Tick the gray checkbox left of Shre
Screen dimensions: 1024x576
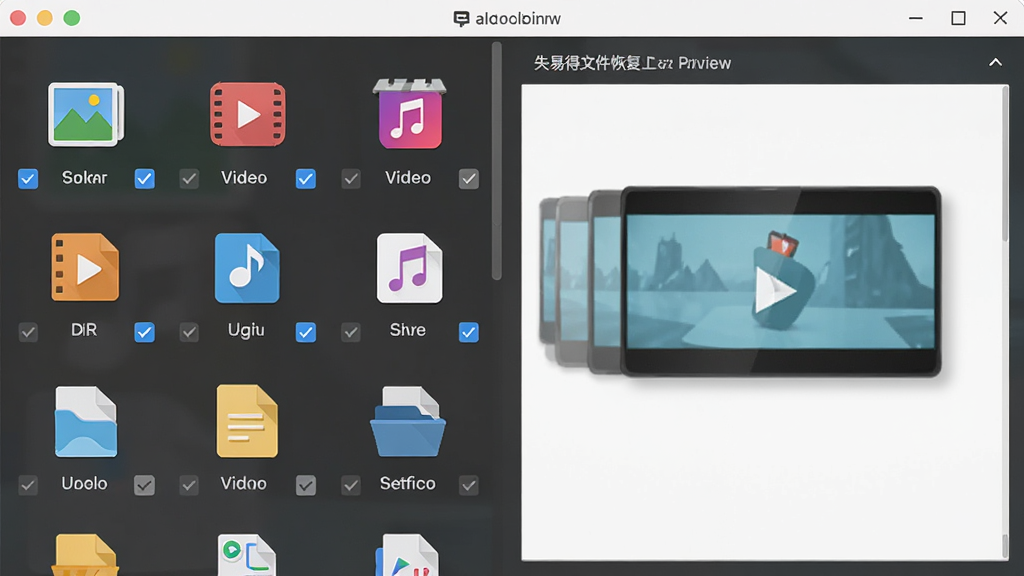click(x=351, y=332)
